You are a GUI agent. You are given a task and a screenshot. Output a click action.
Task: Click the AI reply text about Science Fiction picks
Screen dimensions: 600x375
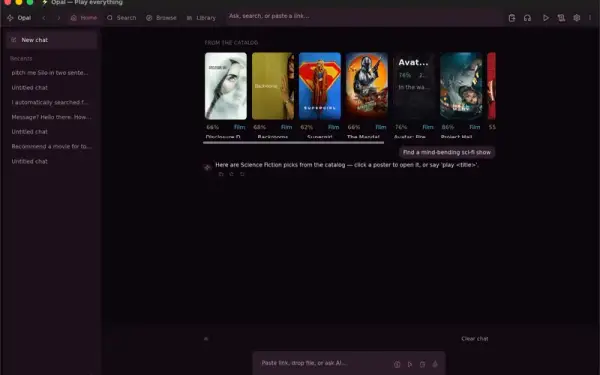(x=347, y=165)
